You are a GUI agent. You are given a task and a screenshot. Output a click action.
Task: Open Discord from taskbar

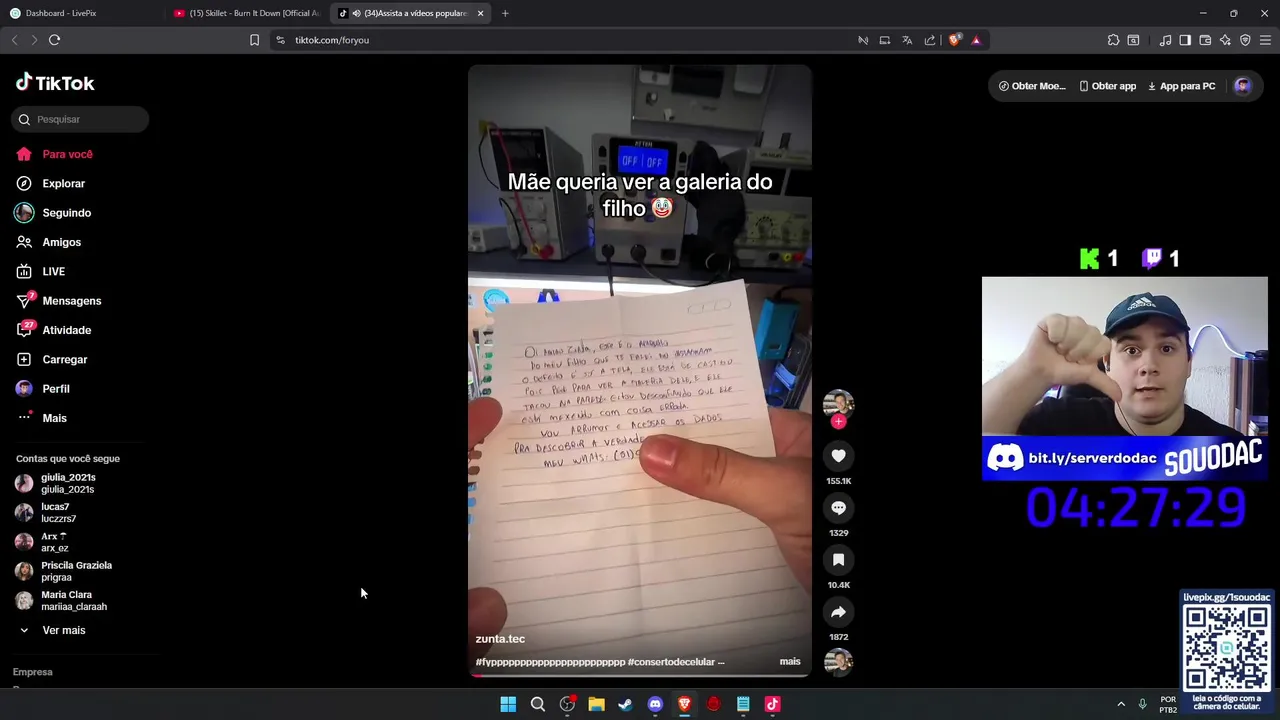(655, 704)
